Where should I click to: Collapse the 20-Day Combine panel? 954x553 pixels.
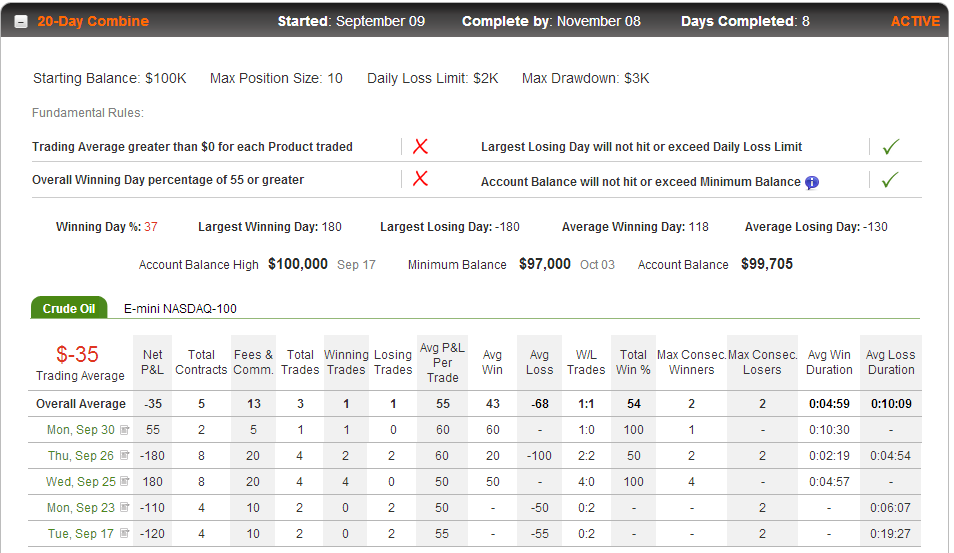21,22
